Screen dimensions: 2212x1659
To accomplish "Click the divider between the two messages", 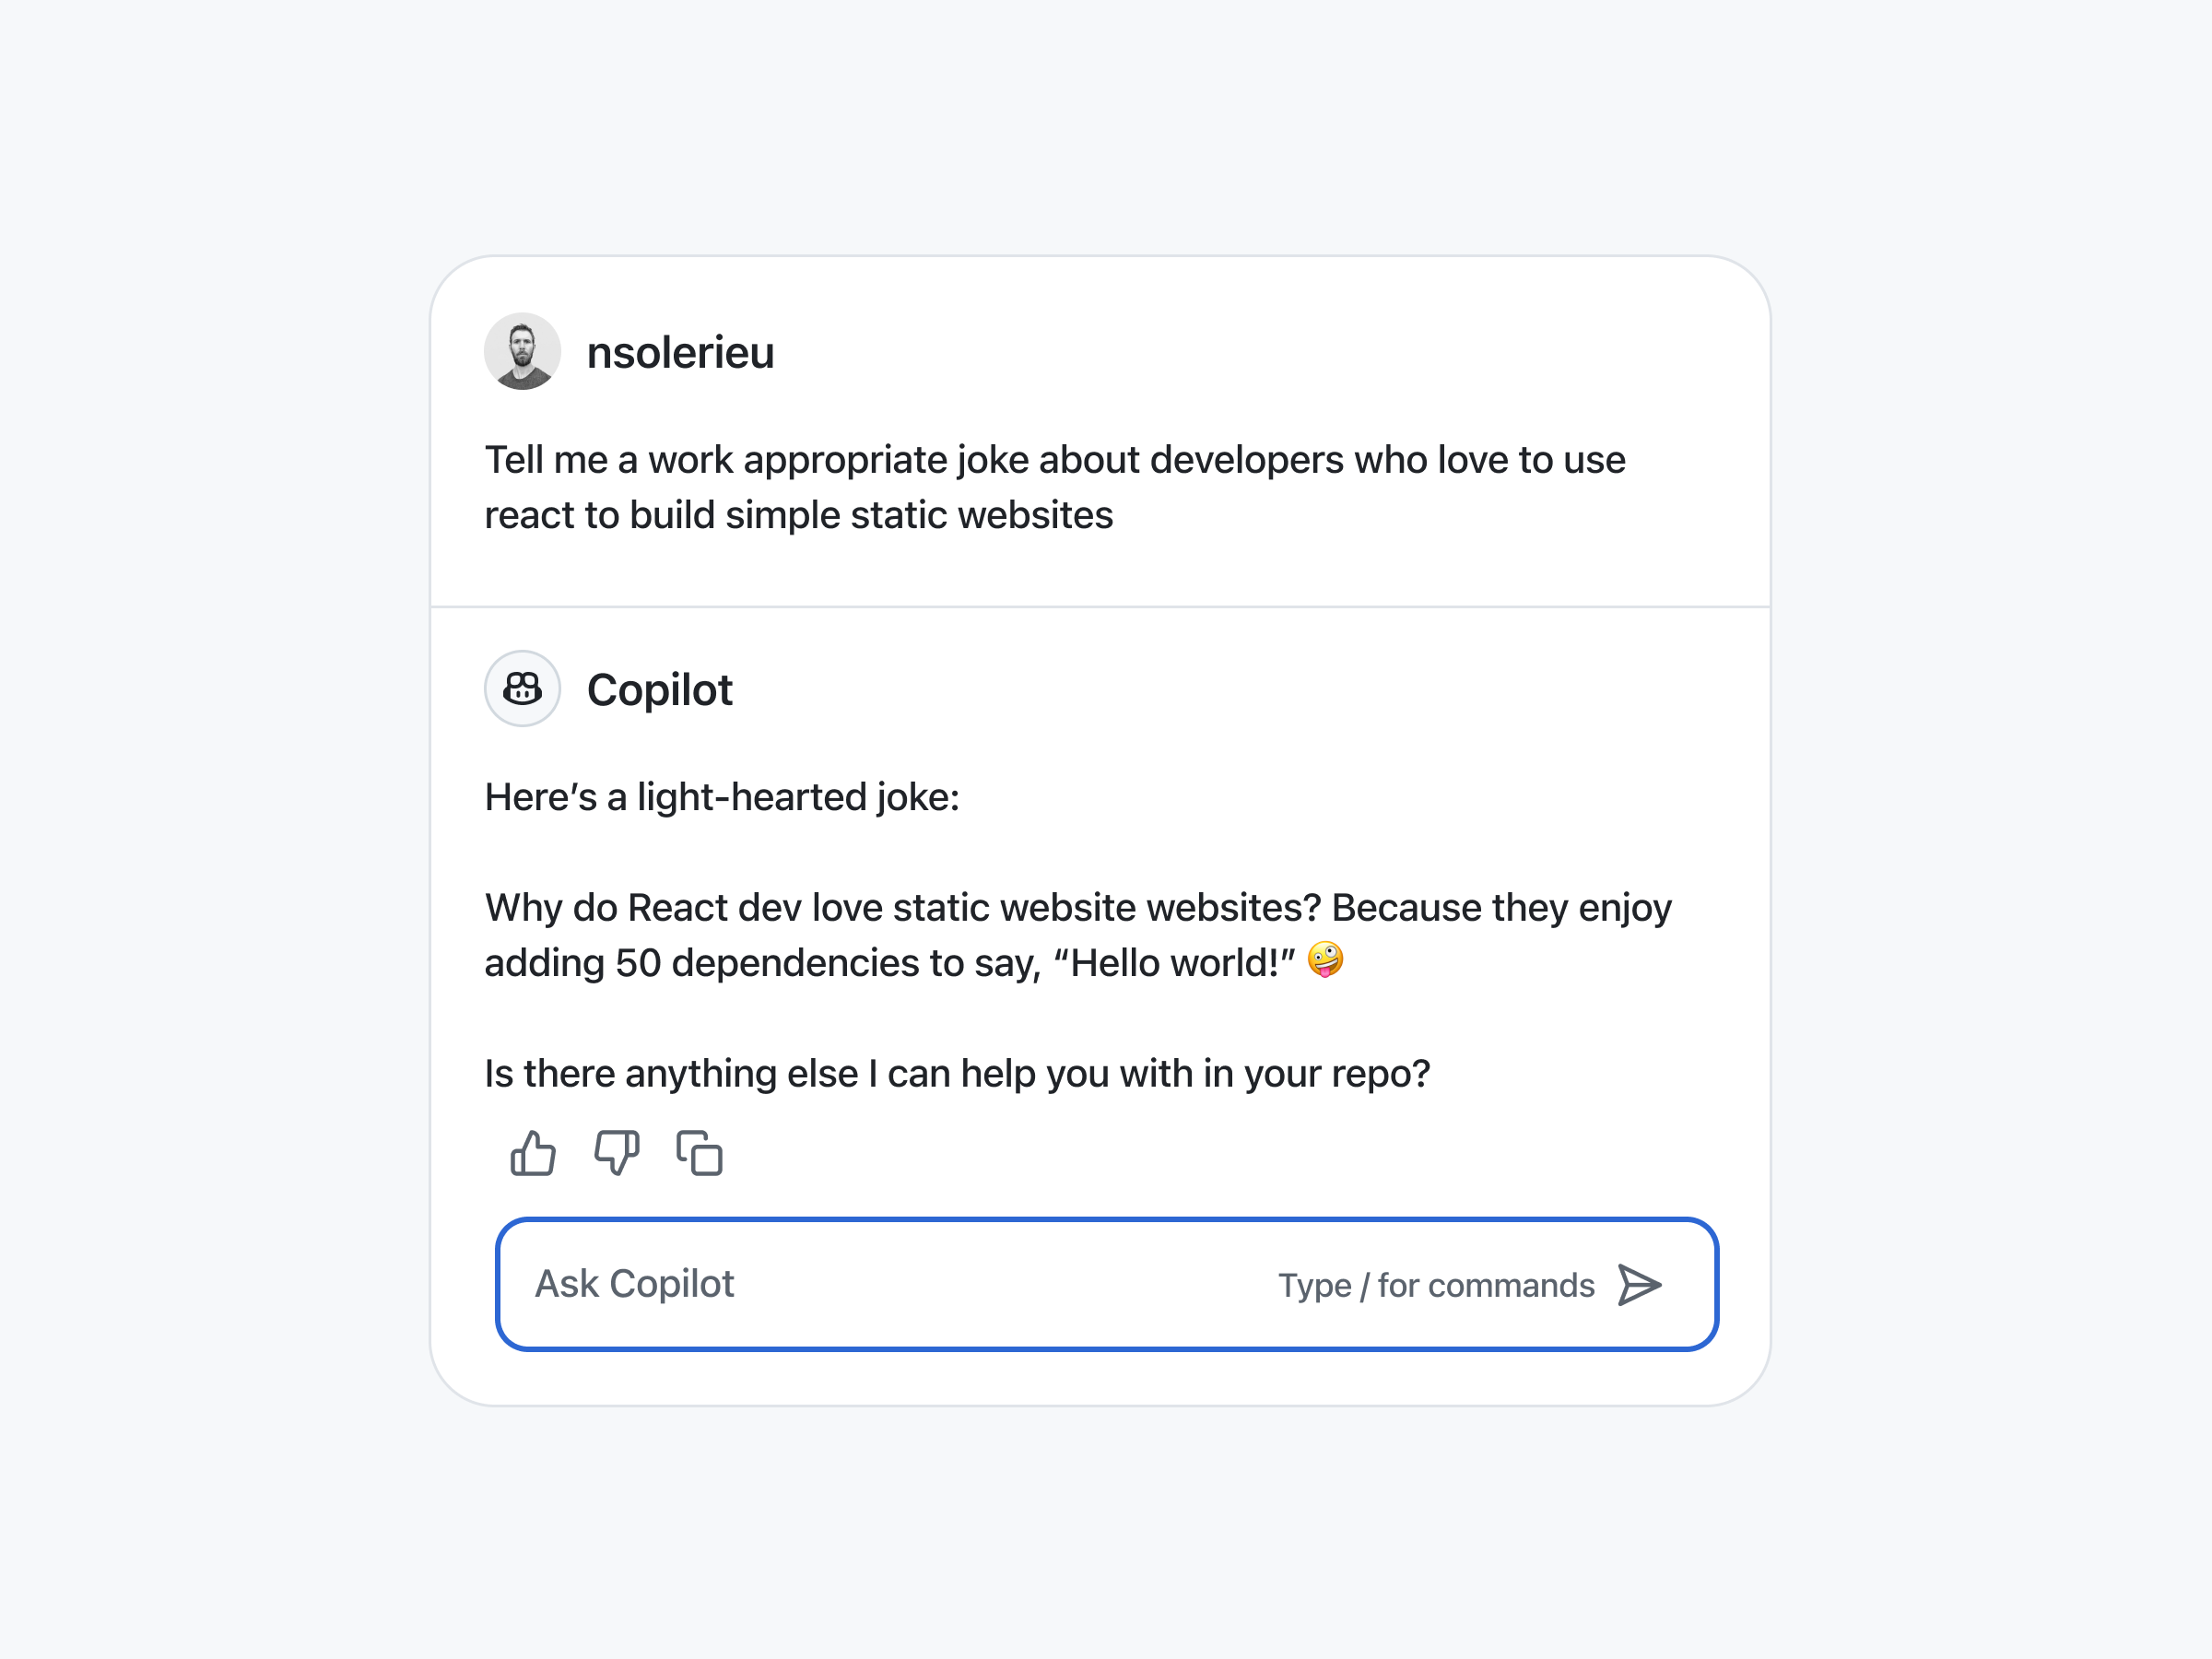I will click(x=1100, y=607).
